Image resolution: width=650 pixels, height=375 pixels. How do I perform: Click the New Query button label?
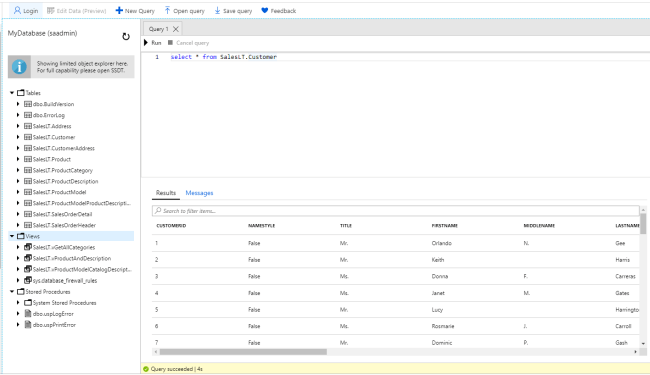click(x=140, y=11)
